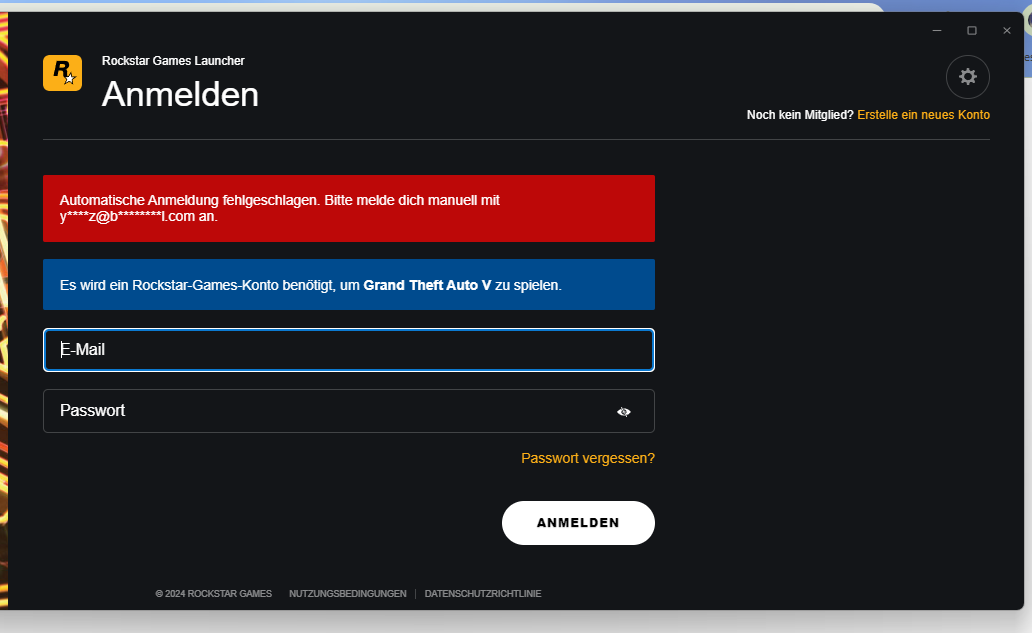Click the ANMELDEN button
Viewport: 1032px width, 633px height.
578,523
